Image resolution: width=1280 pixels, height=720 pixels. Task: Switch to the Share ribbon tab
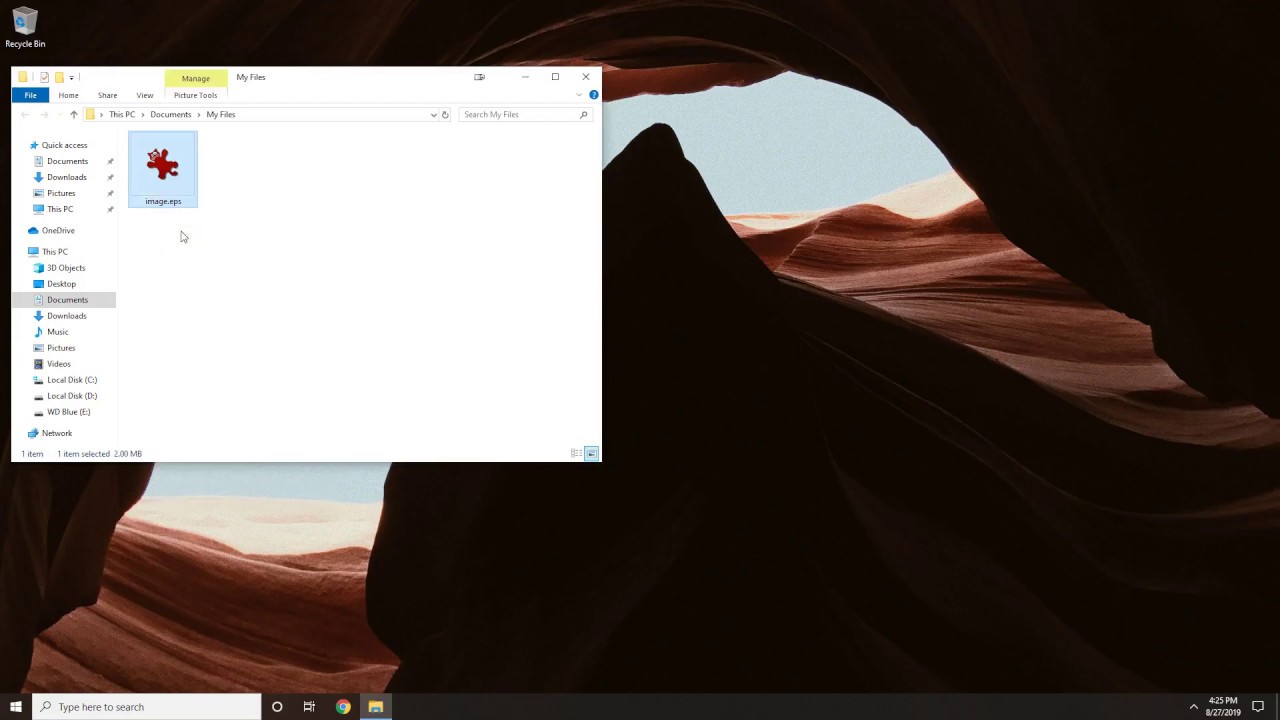click(107, 95)
